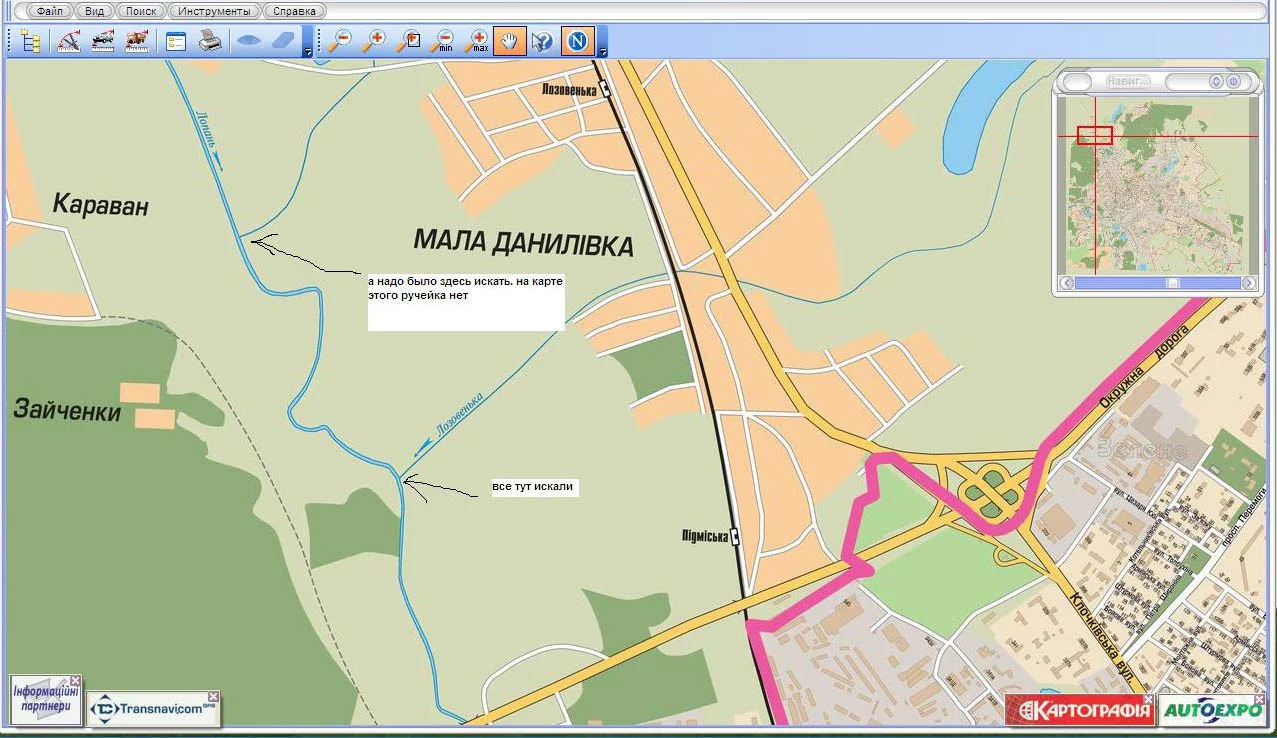Click the blank pill button left of Навиг...
This screenshot has width=1277, height=738.
point(1078,81)
